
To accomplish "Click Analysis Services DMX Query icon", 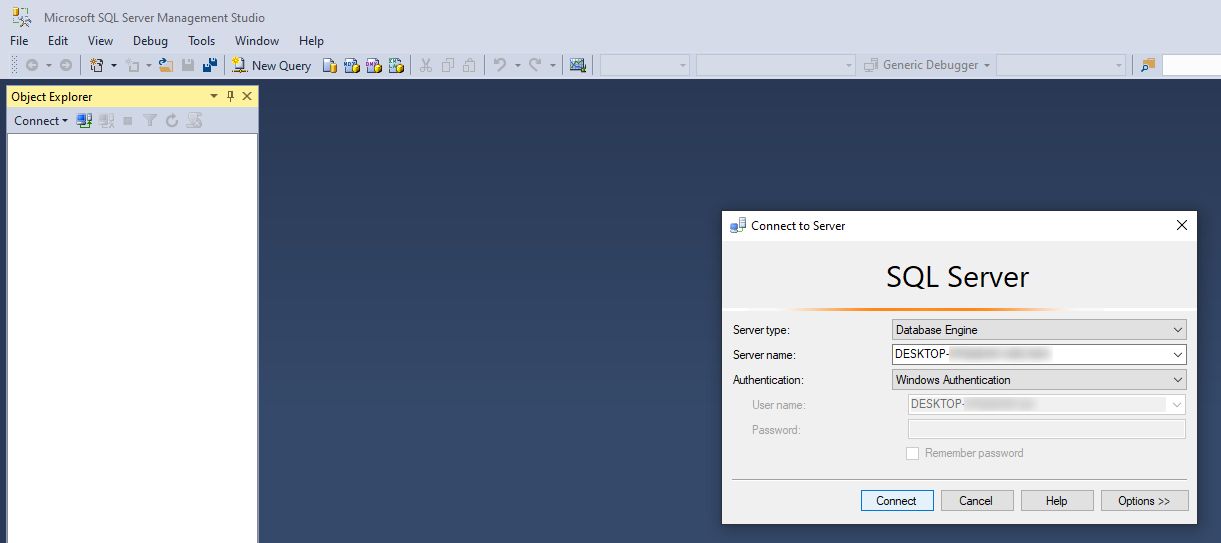I will tap(374, 65).
